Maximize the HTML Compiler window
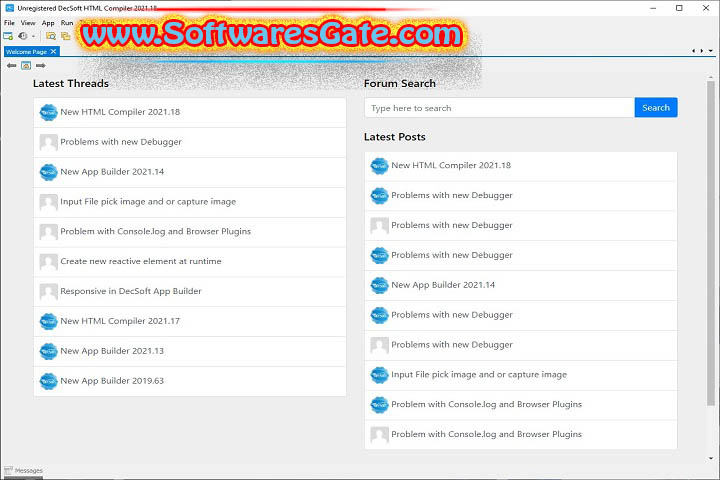Screen dimensions: 720x480 pos(679,8)
